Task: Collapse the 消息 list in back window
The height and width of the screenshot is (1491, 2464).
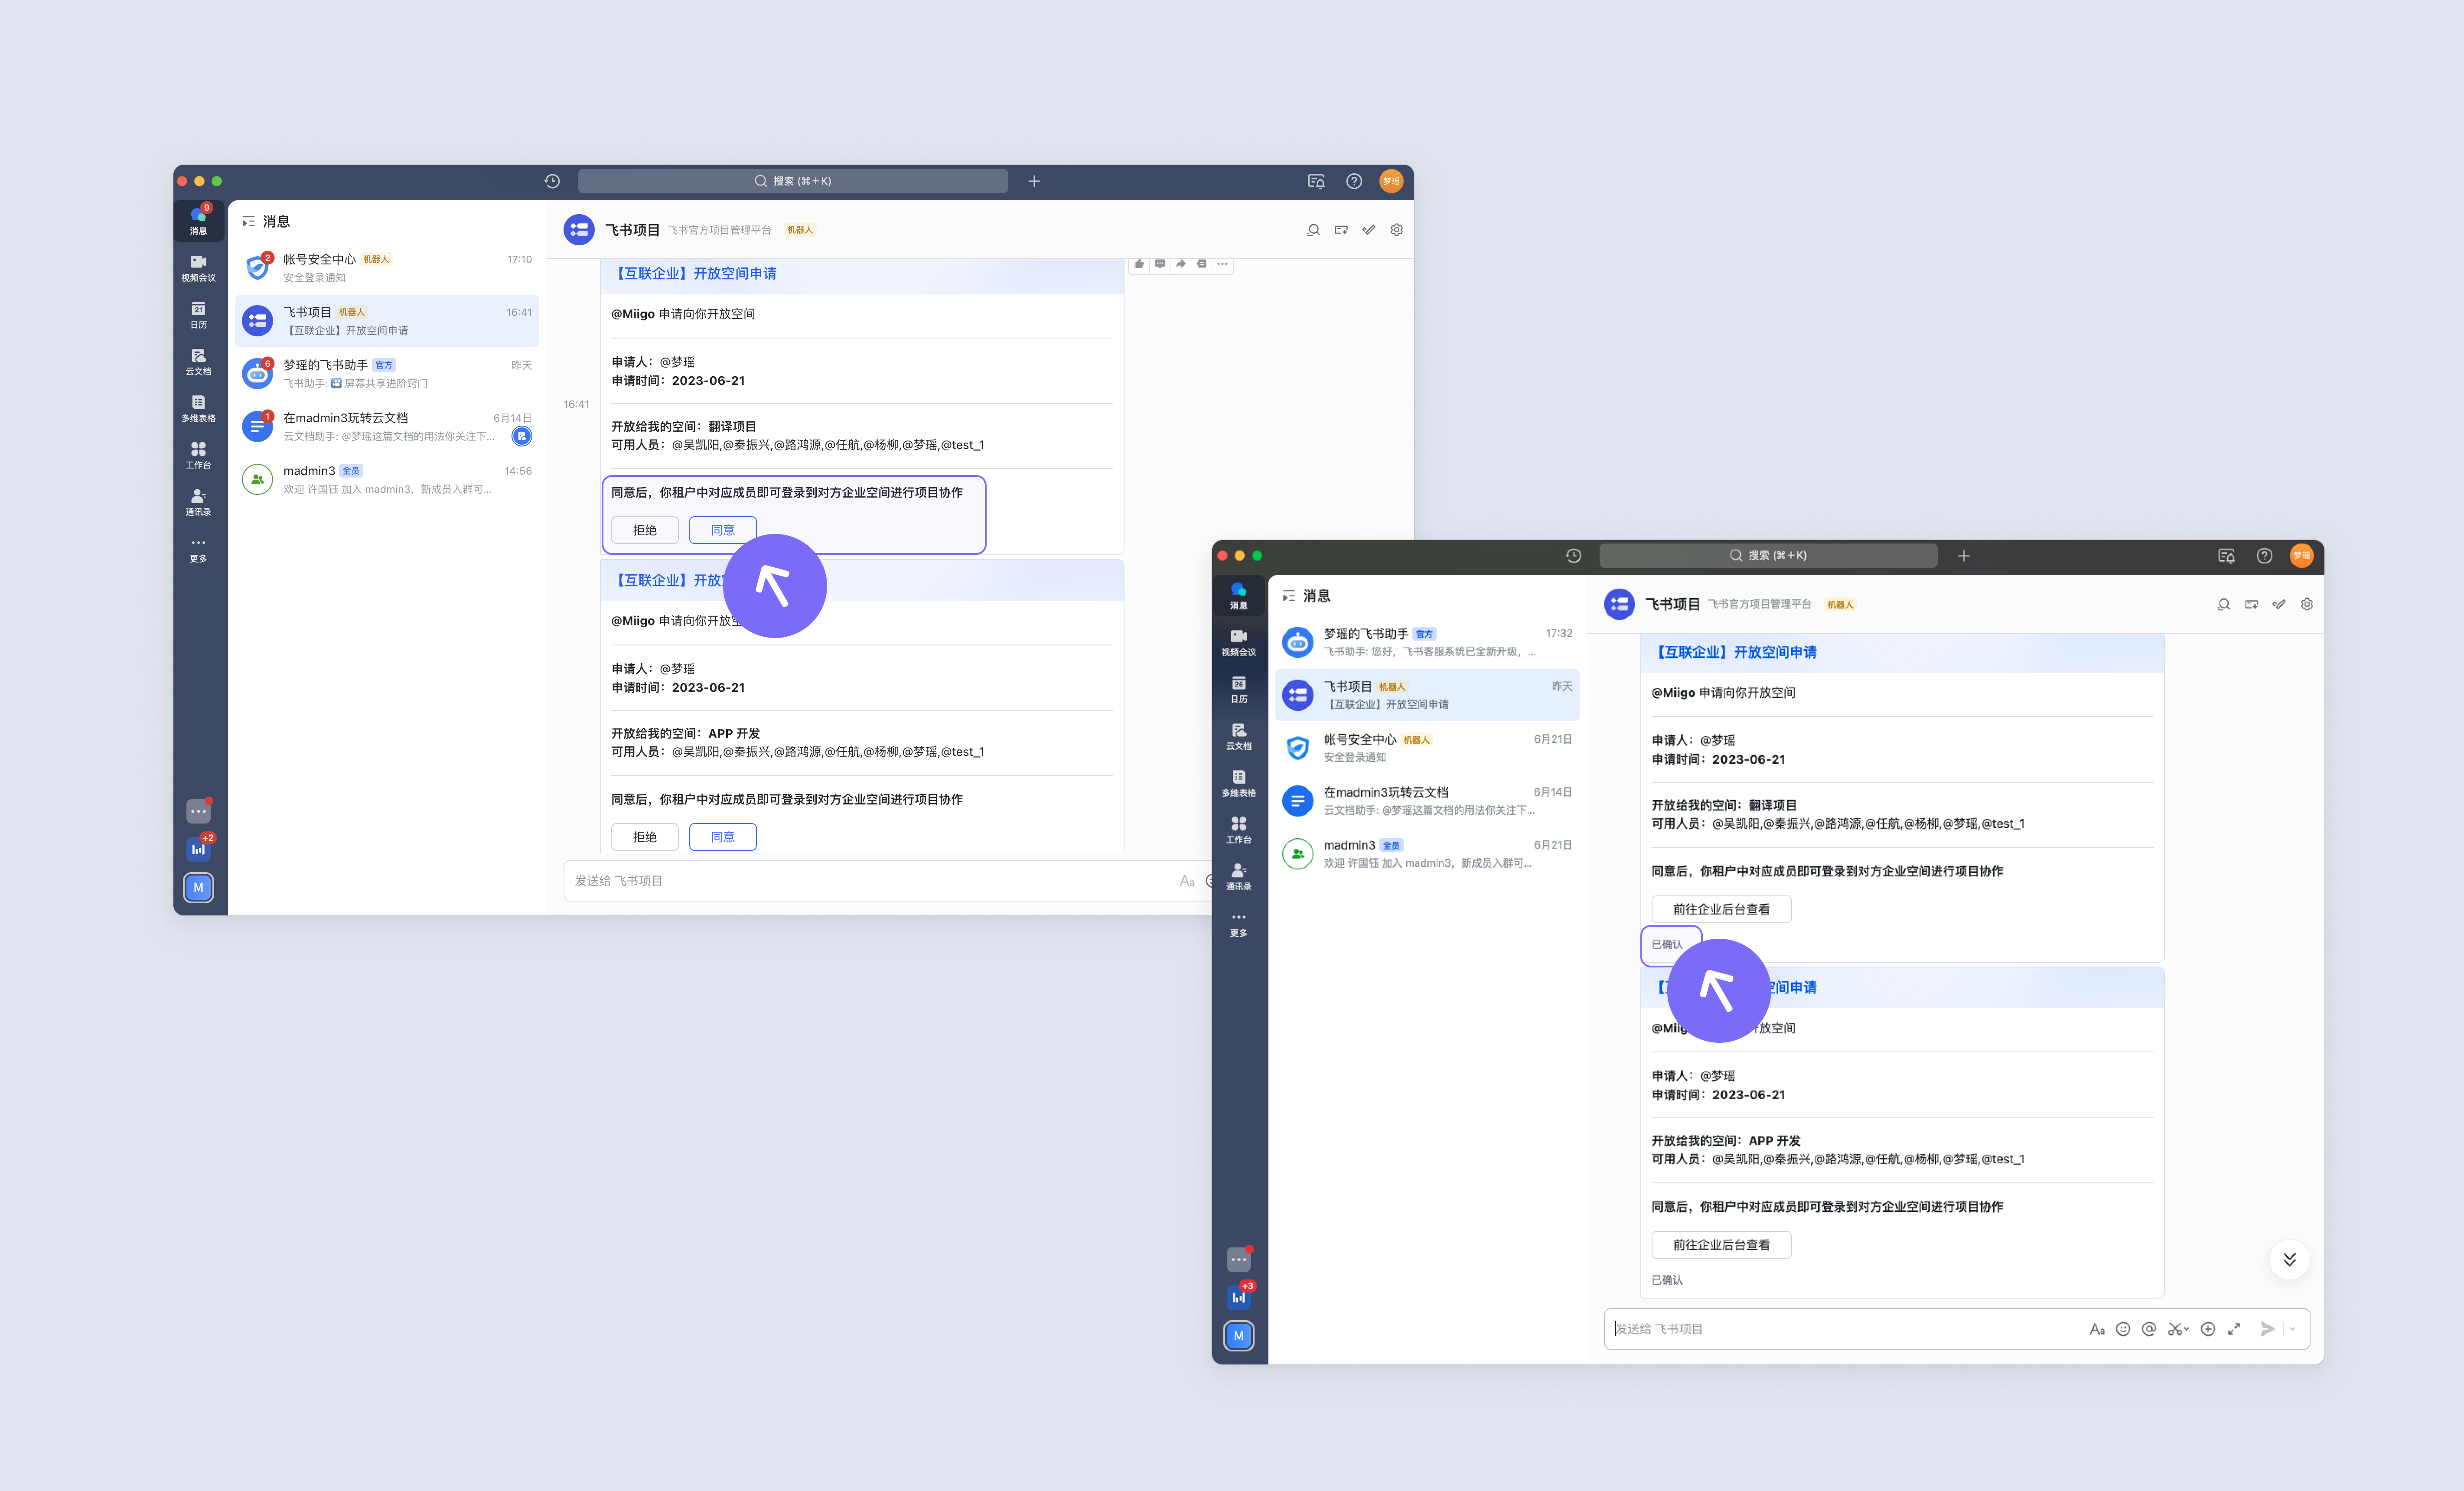Action: coord(248,222)
